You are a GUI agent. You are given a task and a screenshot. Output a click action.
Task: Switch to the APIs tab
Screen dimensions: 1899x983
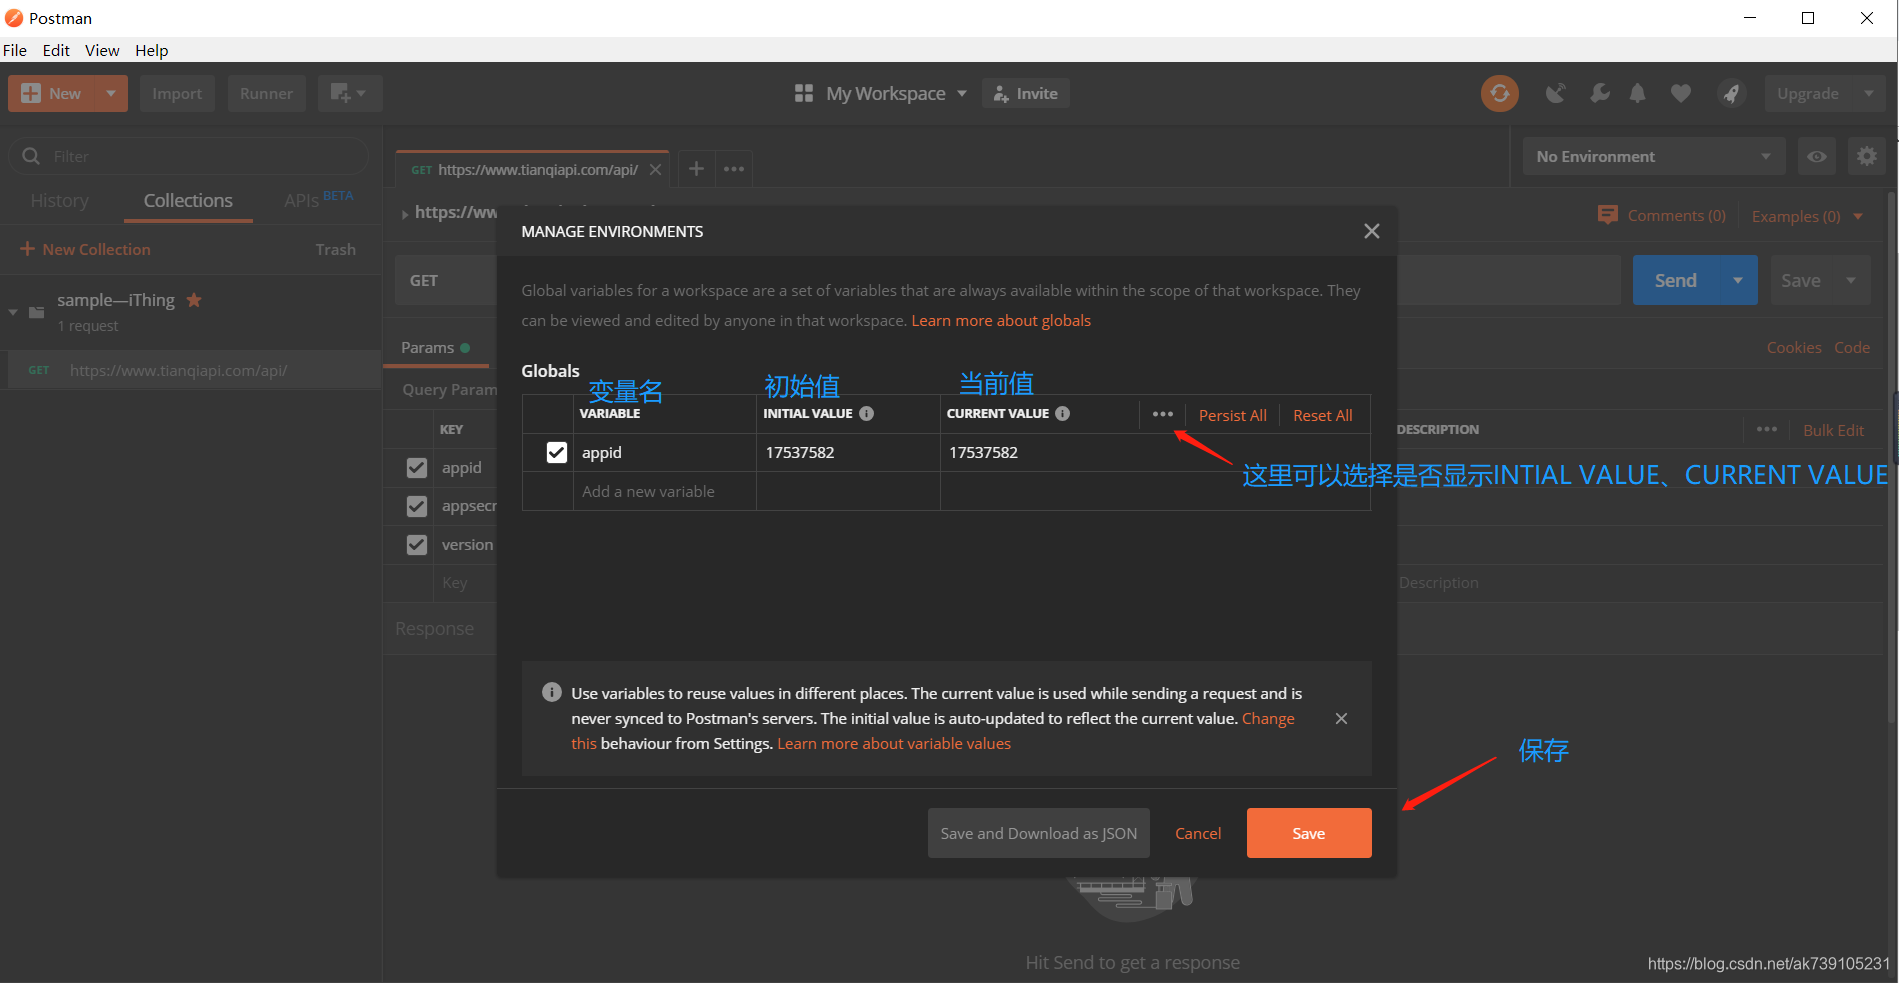pyautogui.click(x=317, y=199)
